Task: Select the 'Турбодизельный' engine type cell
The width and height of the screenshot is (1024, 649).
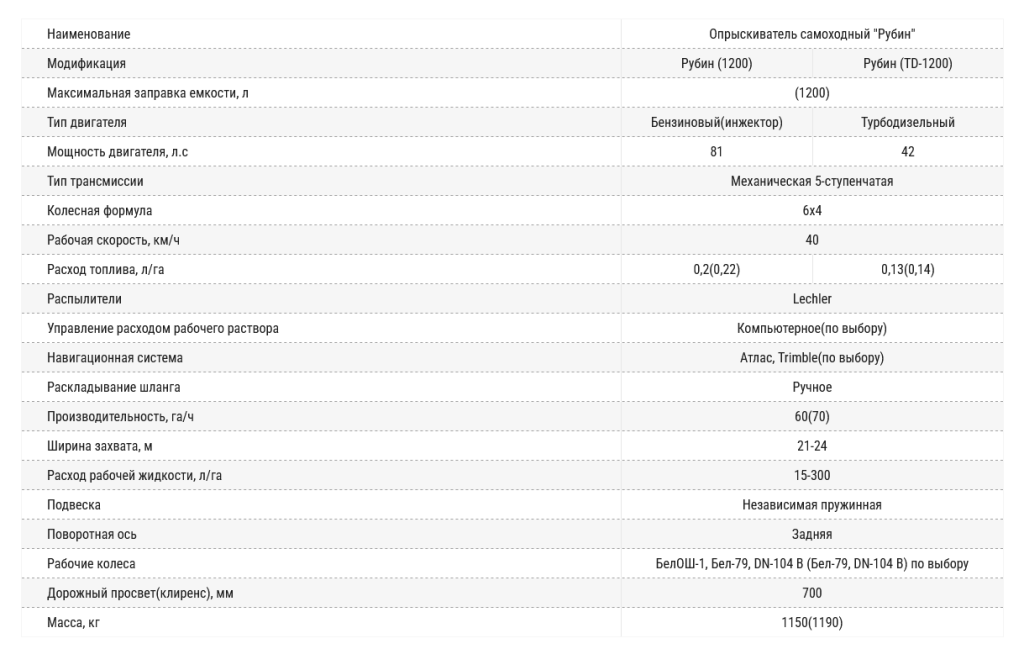Action: 907,123
